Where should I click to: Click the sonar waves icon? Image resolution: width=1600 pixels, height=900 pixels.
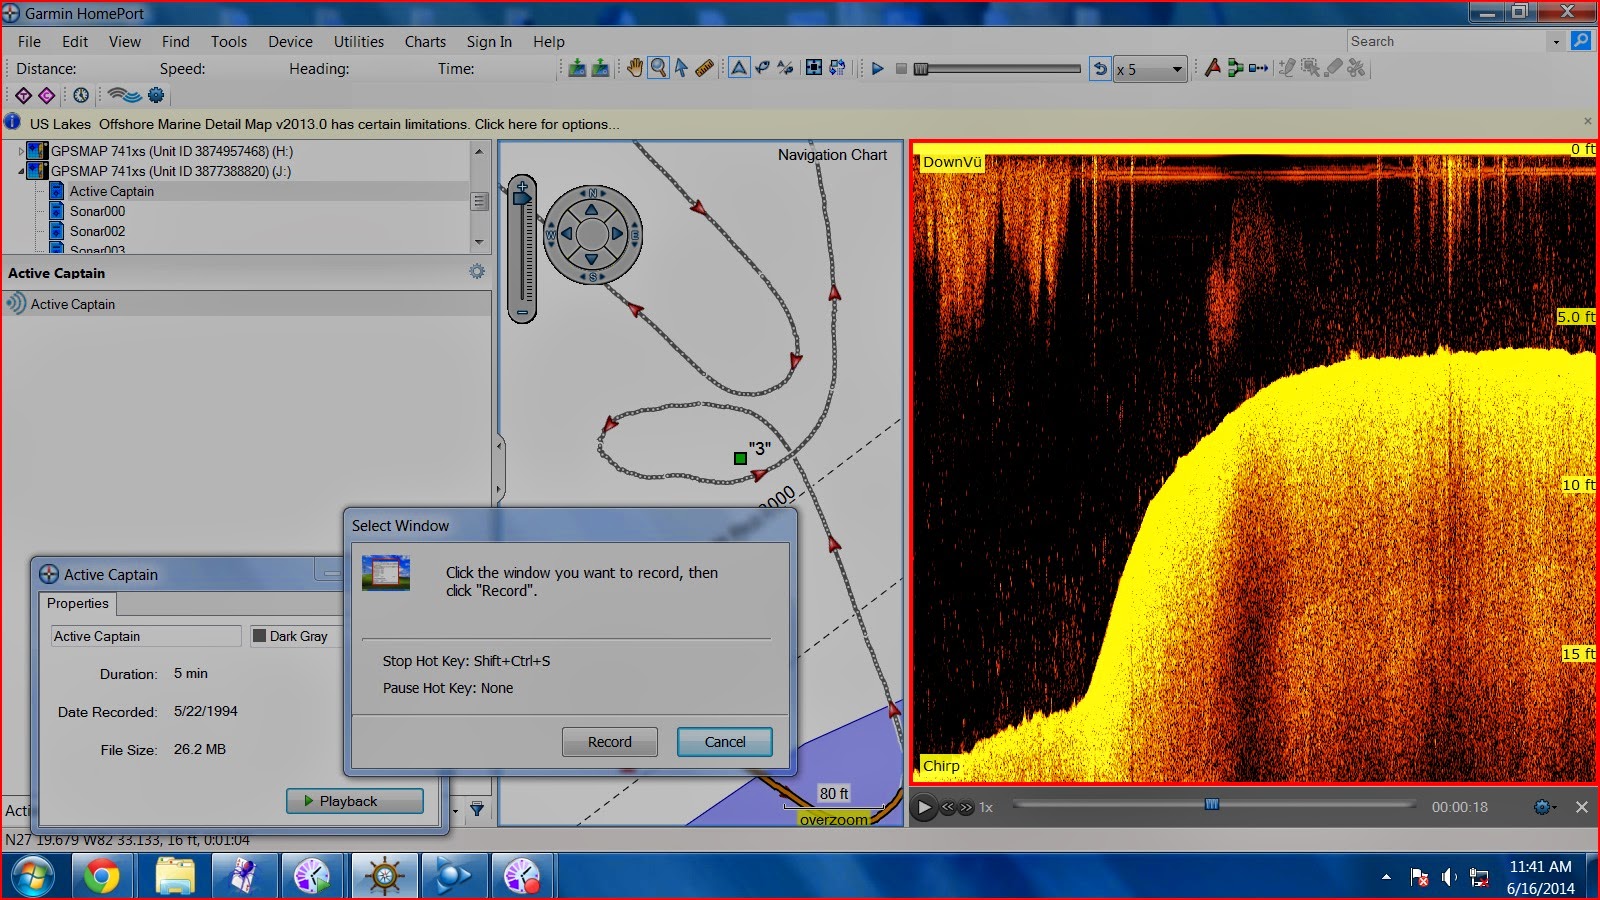(125, 95)
